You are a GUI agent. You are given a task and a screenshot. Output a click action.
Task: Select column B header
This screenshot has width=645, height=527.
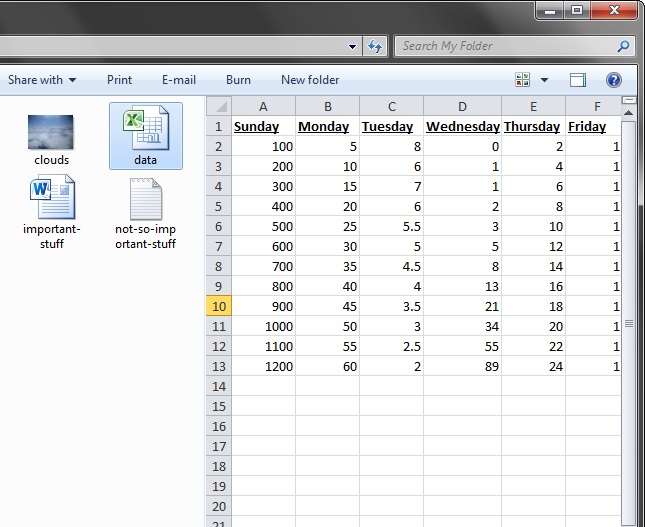click(x=327, y=107)
